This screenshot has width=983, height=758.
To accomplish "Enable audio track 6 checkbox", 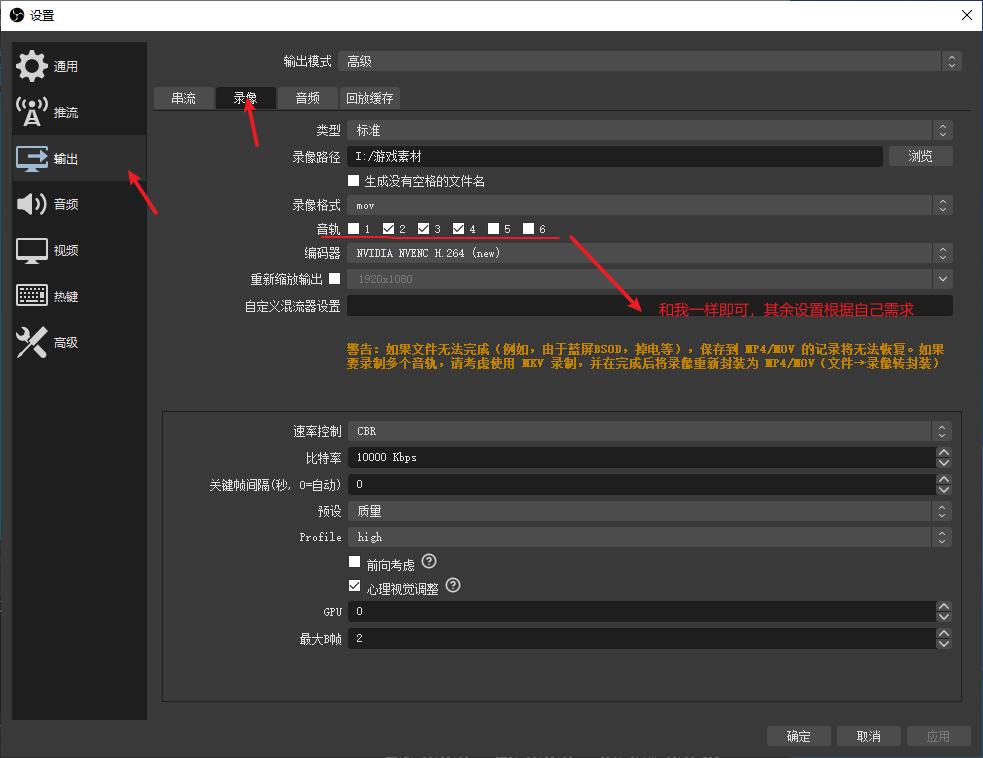I will tap(529, 228).
